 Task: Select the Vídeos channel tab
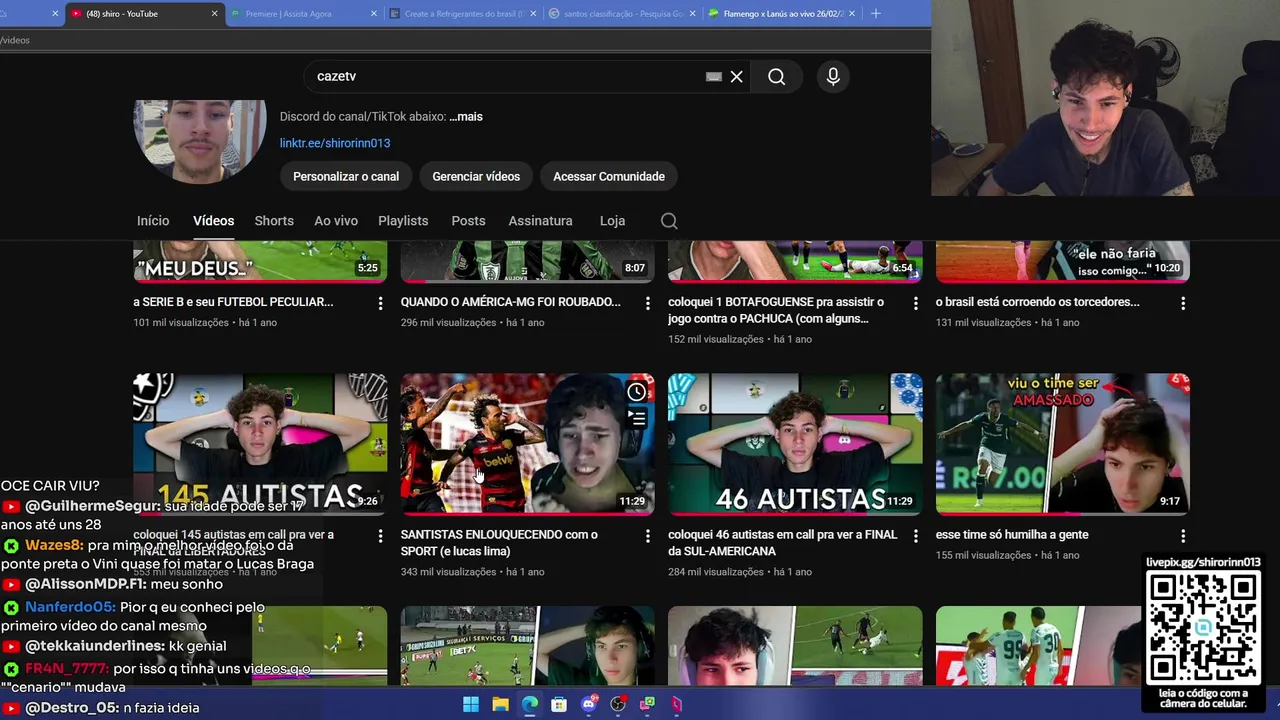click(213, 221)
